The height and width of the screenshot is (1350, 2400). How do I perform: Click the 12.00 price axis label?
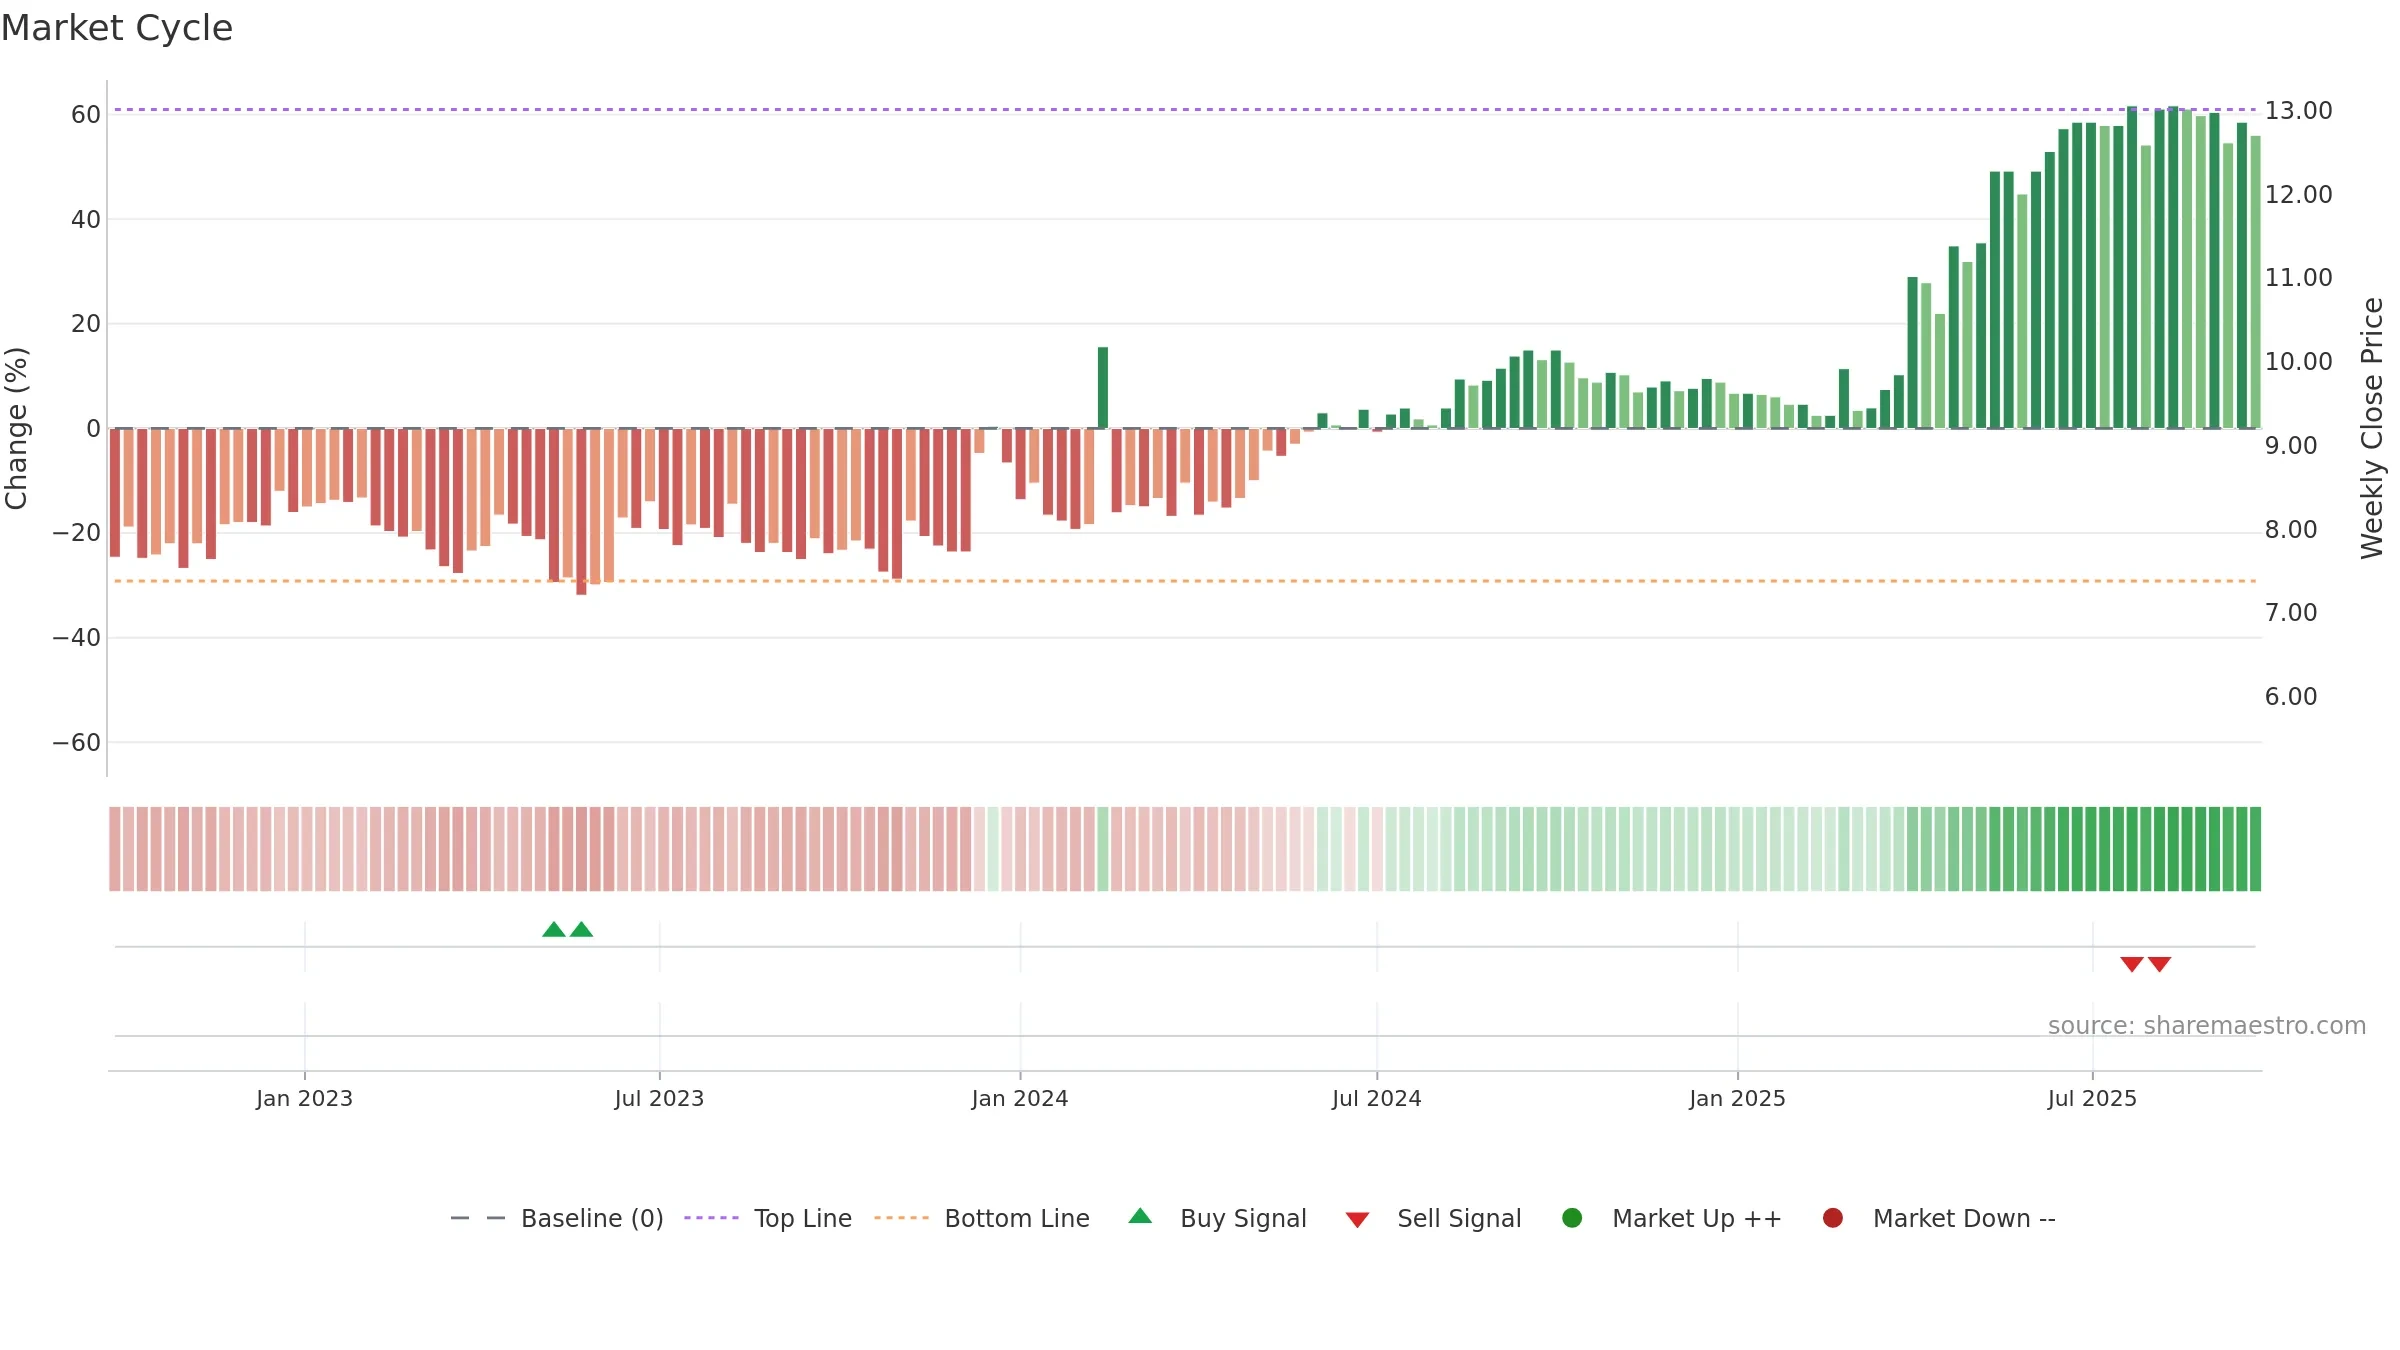tap(2298, 194)
